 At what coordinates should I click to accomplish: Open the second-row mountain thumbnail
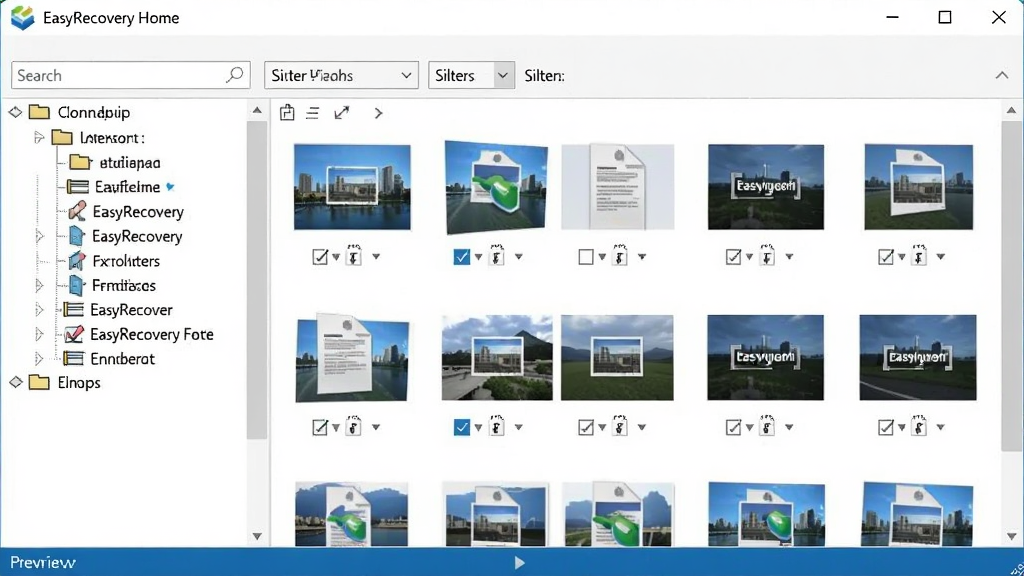(x=497, y=357)
